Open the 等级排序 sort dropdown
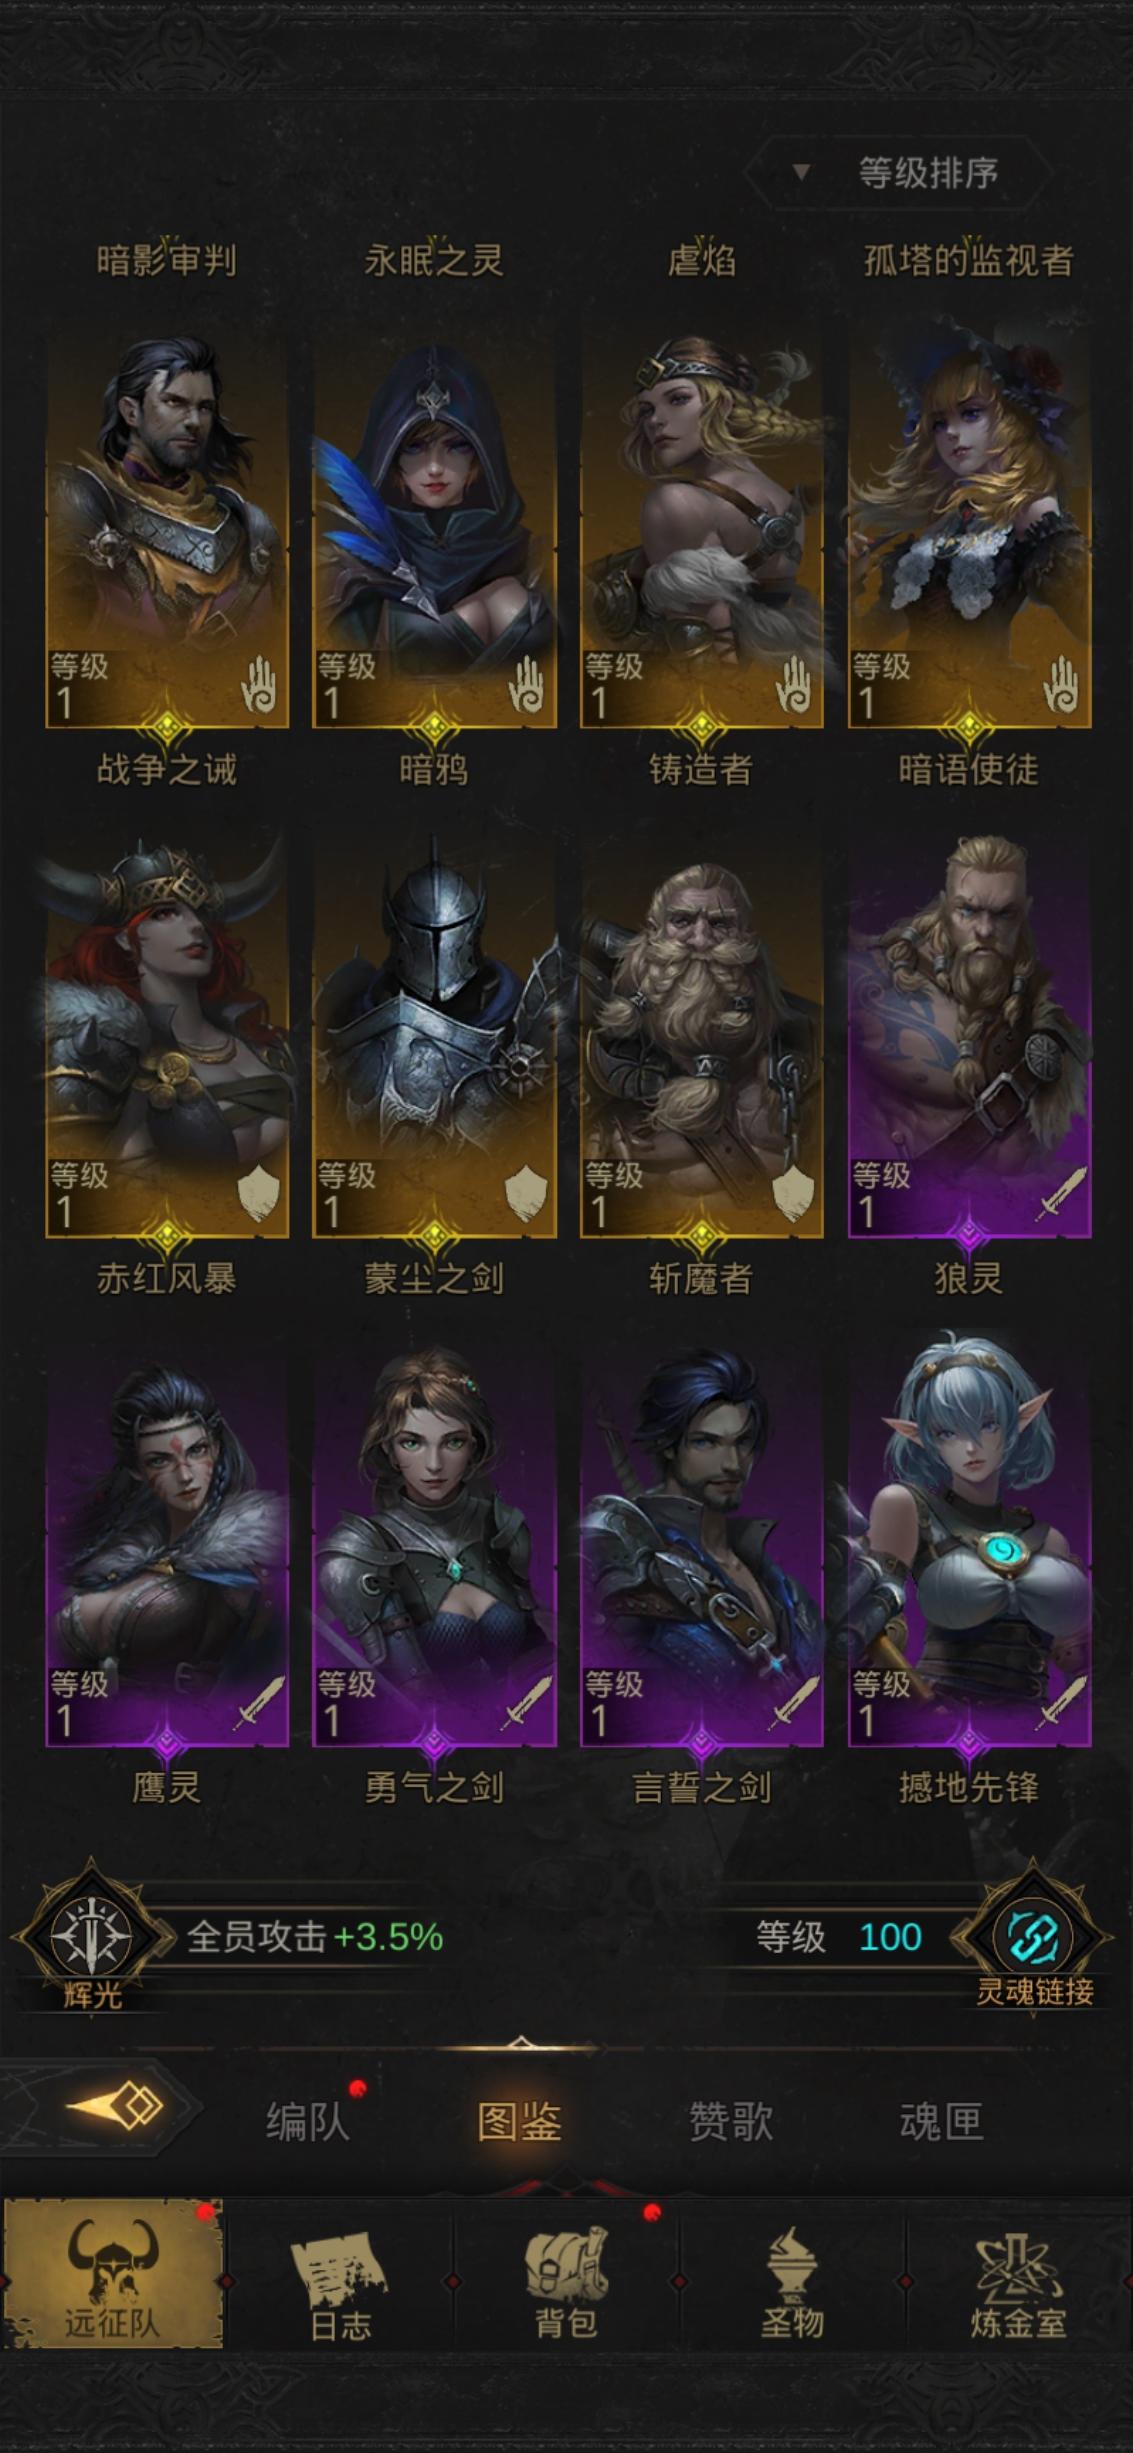 coord(900,173)
